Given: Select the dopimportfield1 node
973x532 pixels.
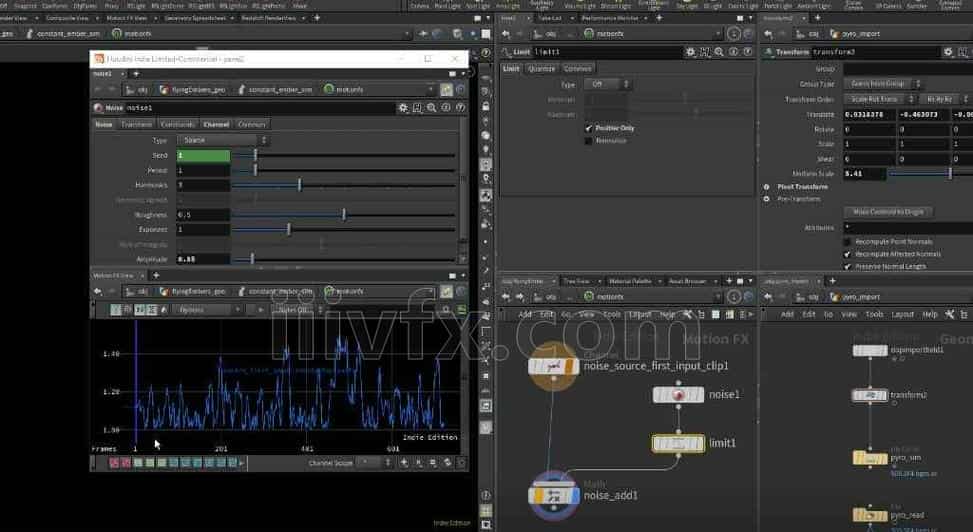Looking at the screenshot, I should [x=870, y=351].
